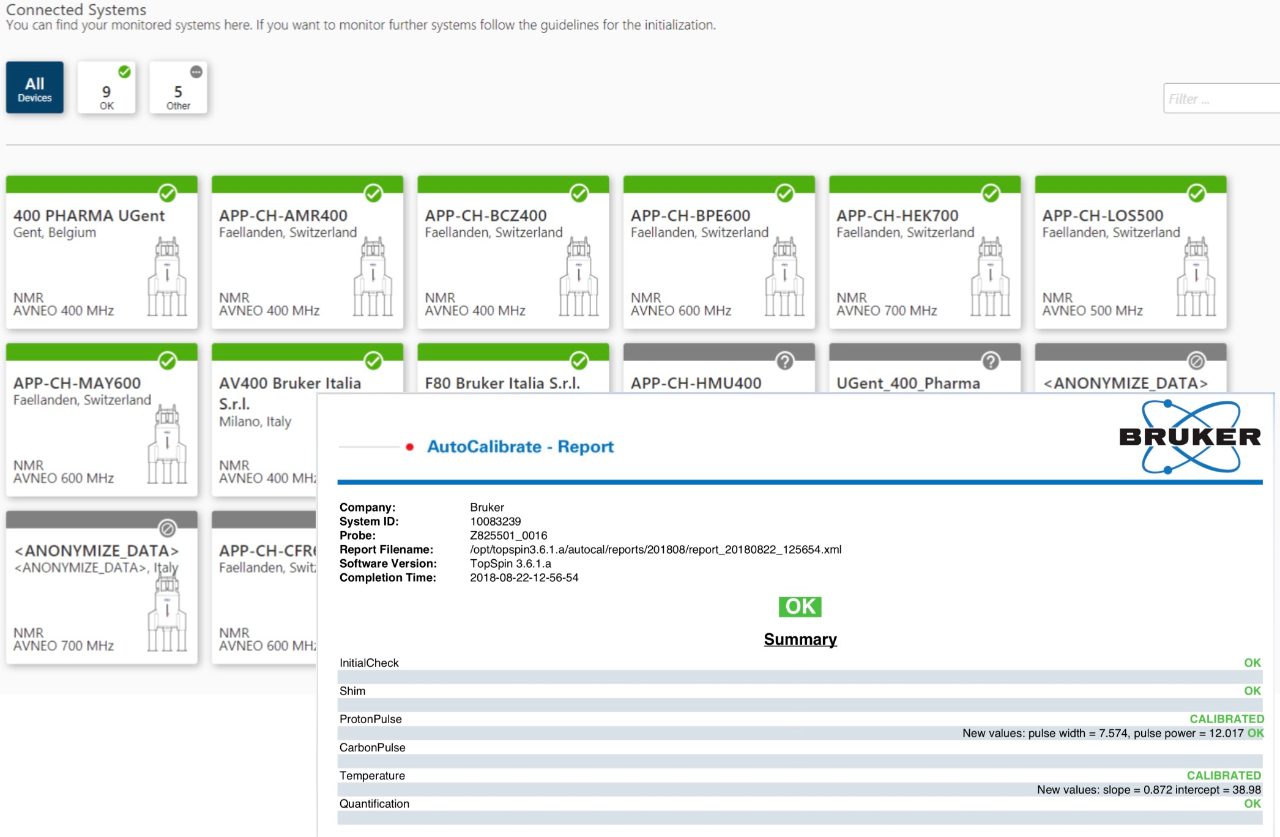
Task: Click question mark status icon on UGent_400_Pharma
Action: pyautogui.click(x=990, y=361)
